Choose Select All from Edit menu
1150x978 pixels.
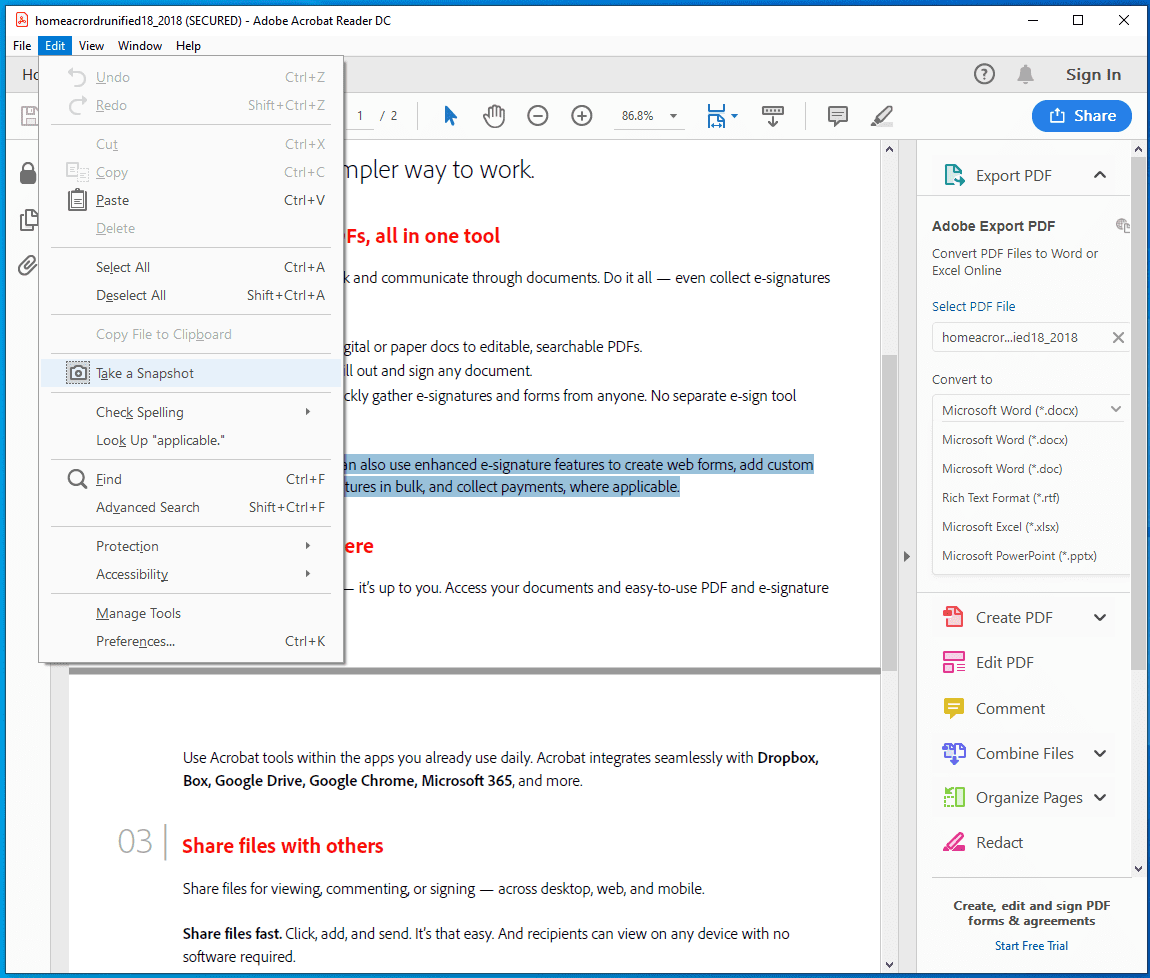coord(191,267)
